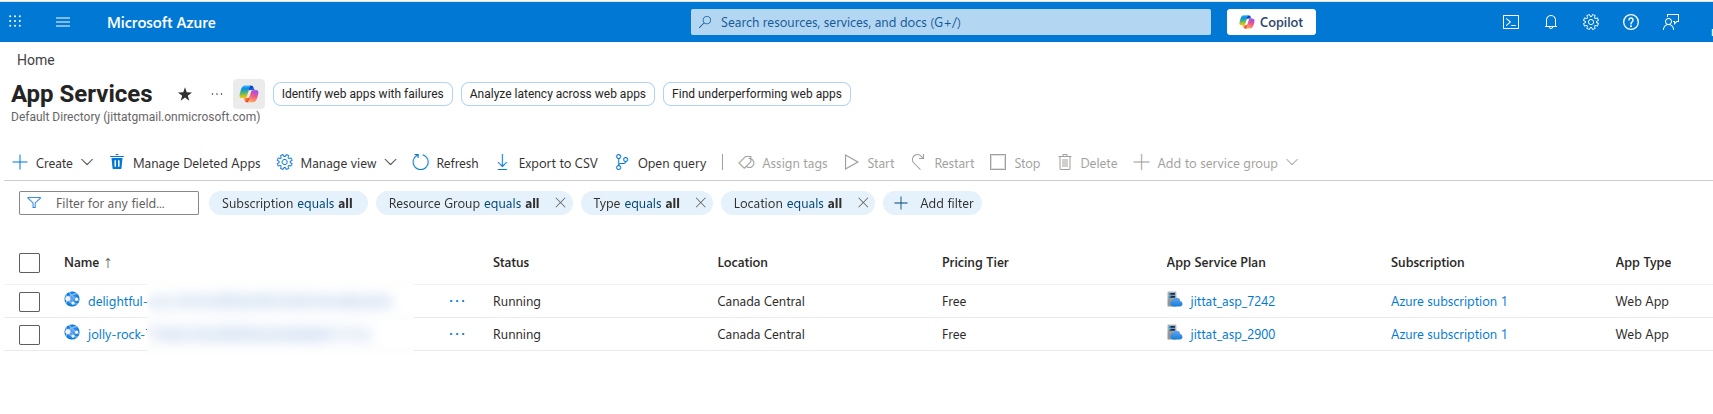The image size is (1713, 414).
Task: Click the Subscription column header
Action: [x=1427, y=262]
